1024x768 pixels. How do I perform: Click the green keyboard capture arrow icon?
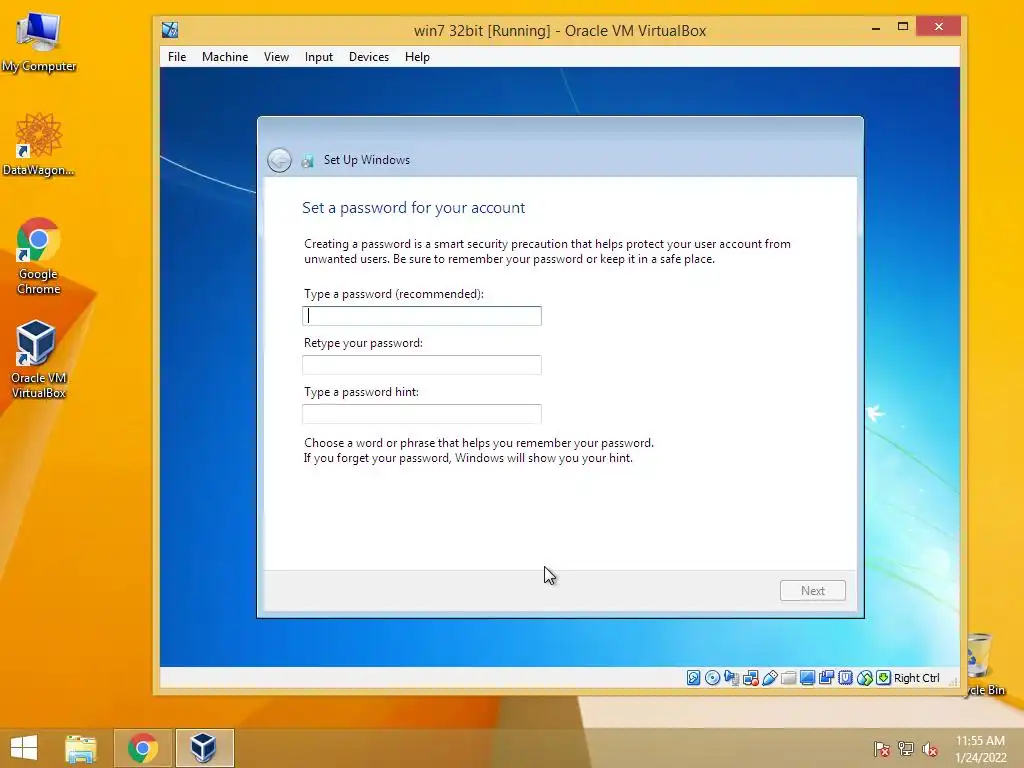point(884,678)
